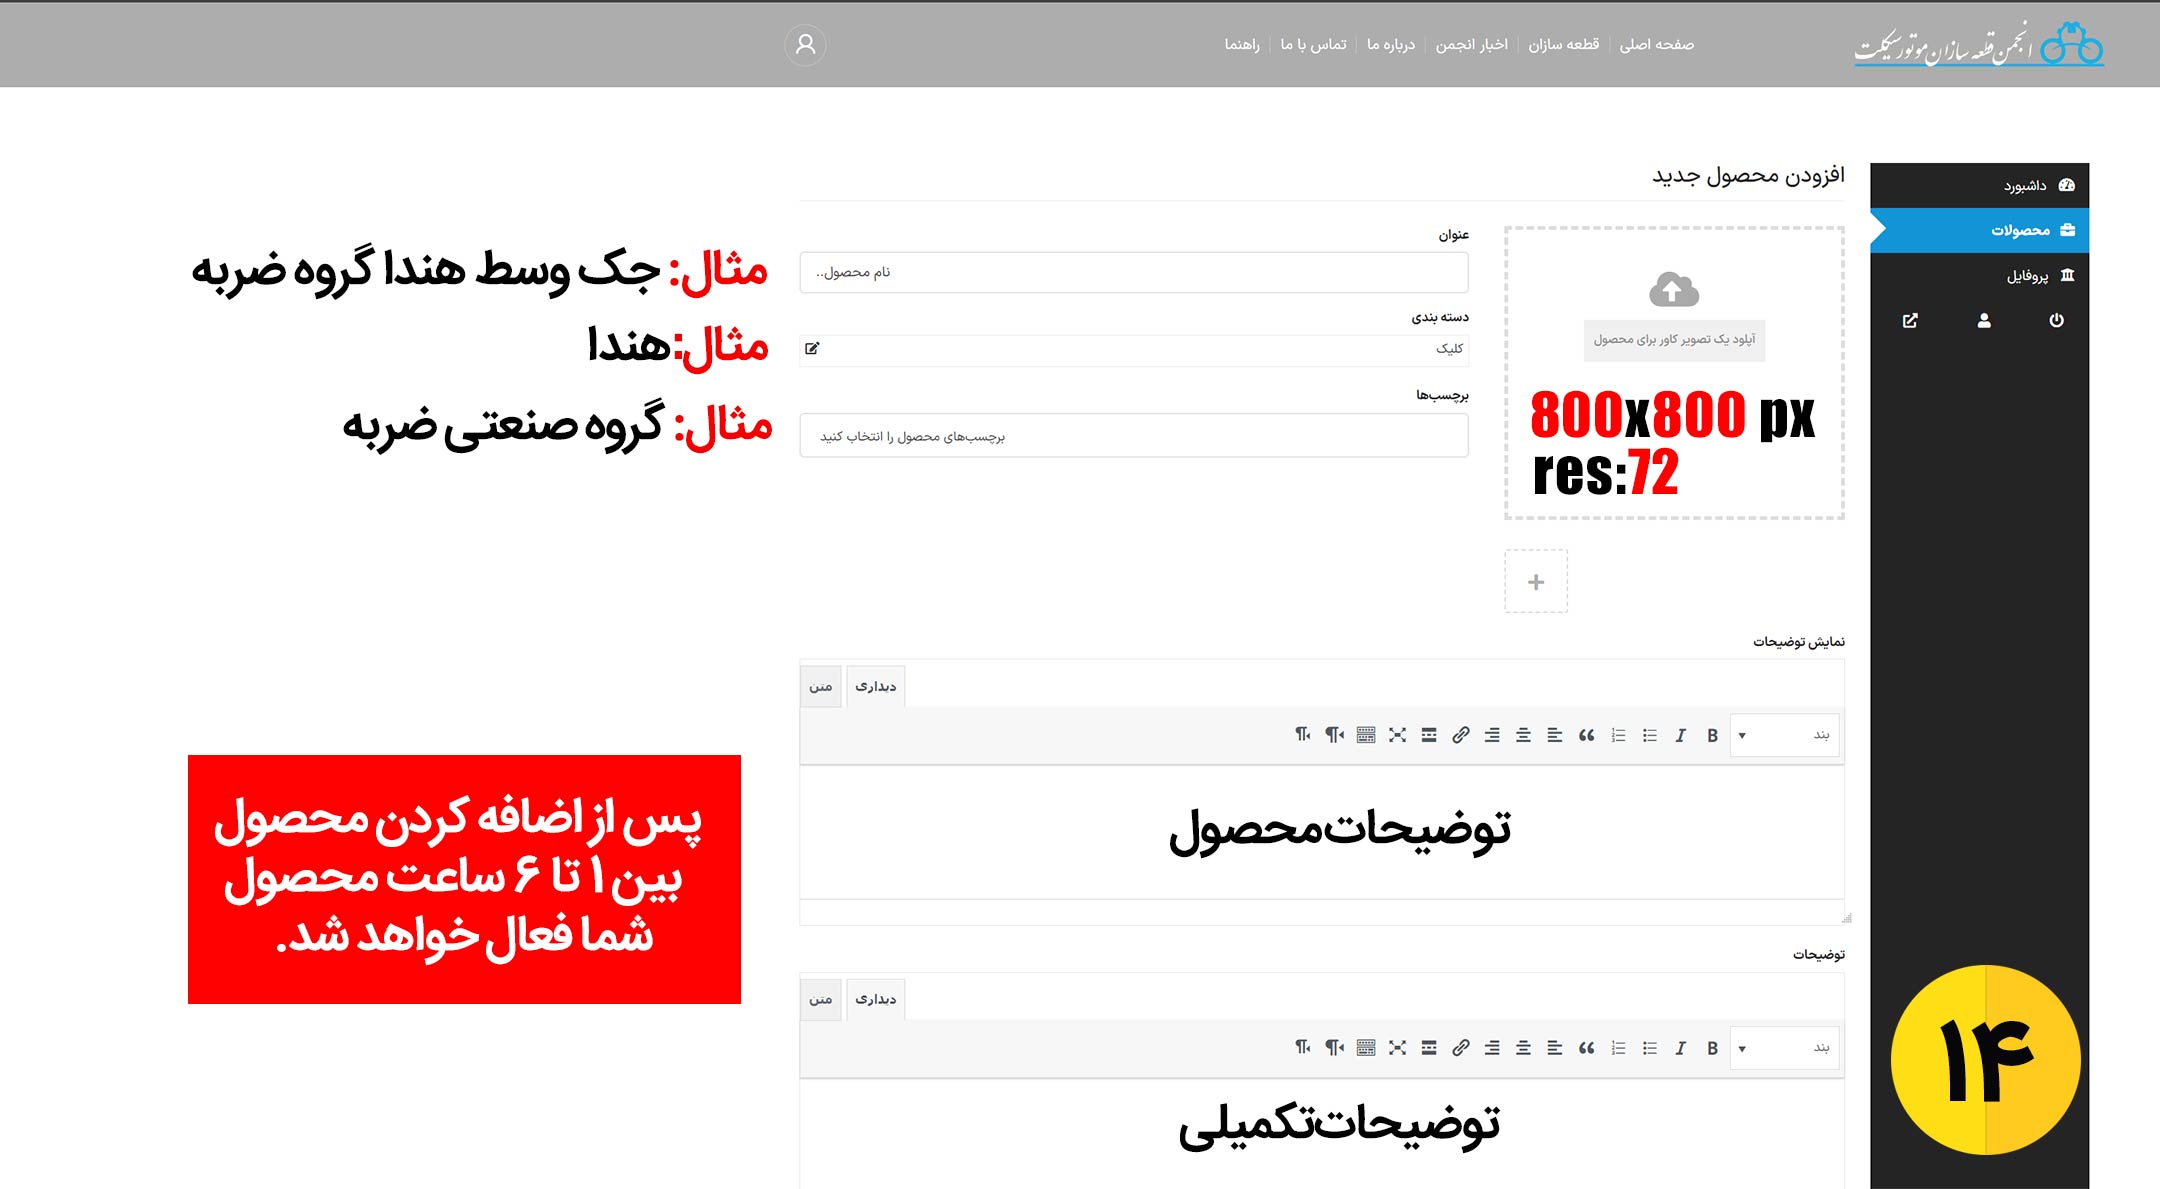Open the category edit pencil icon

coord(812,349)
